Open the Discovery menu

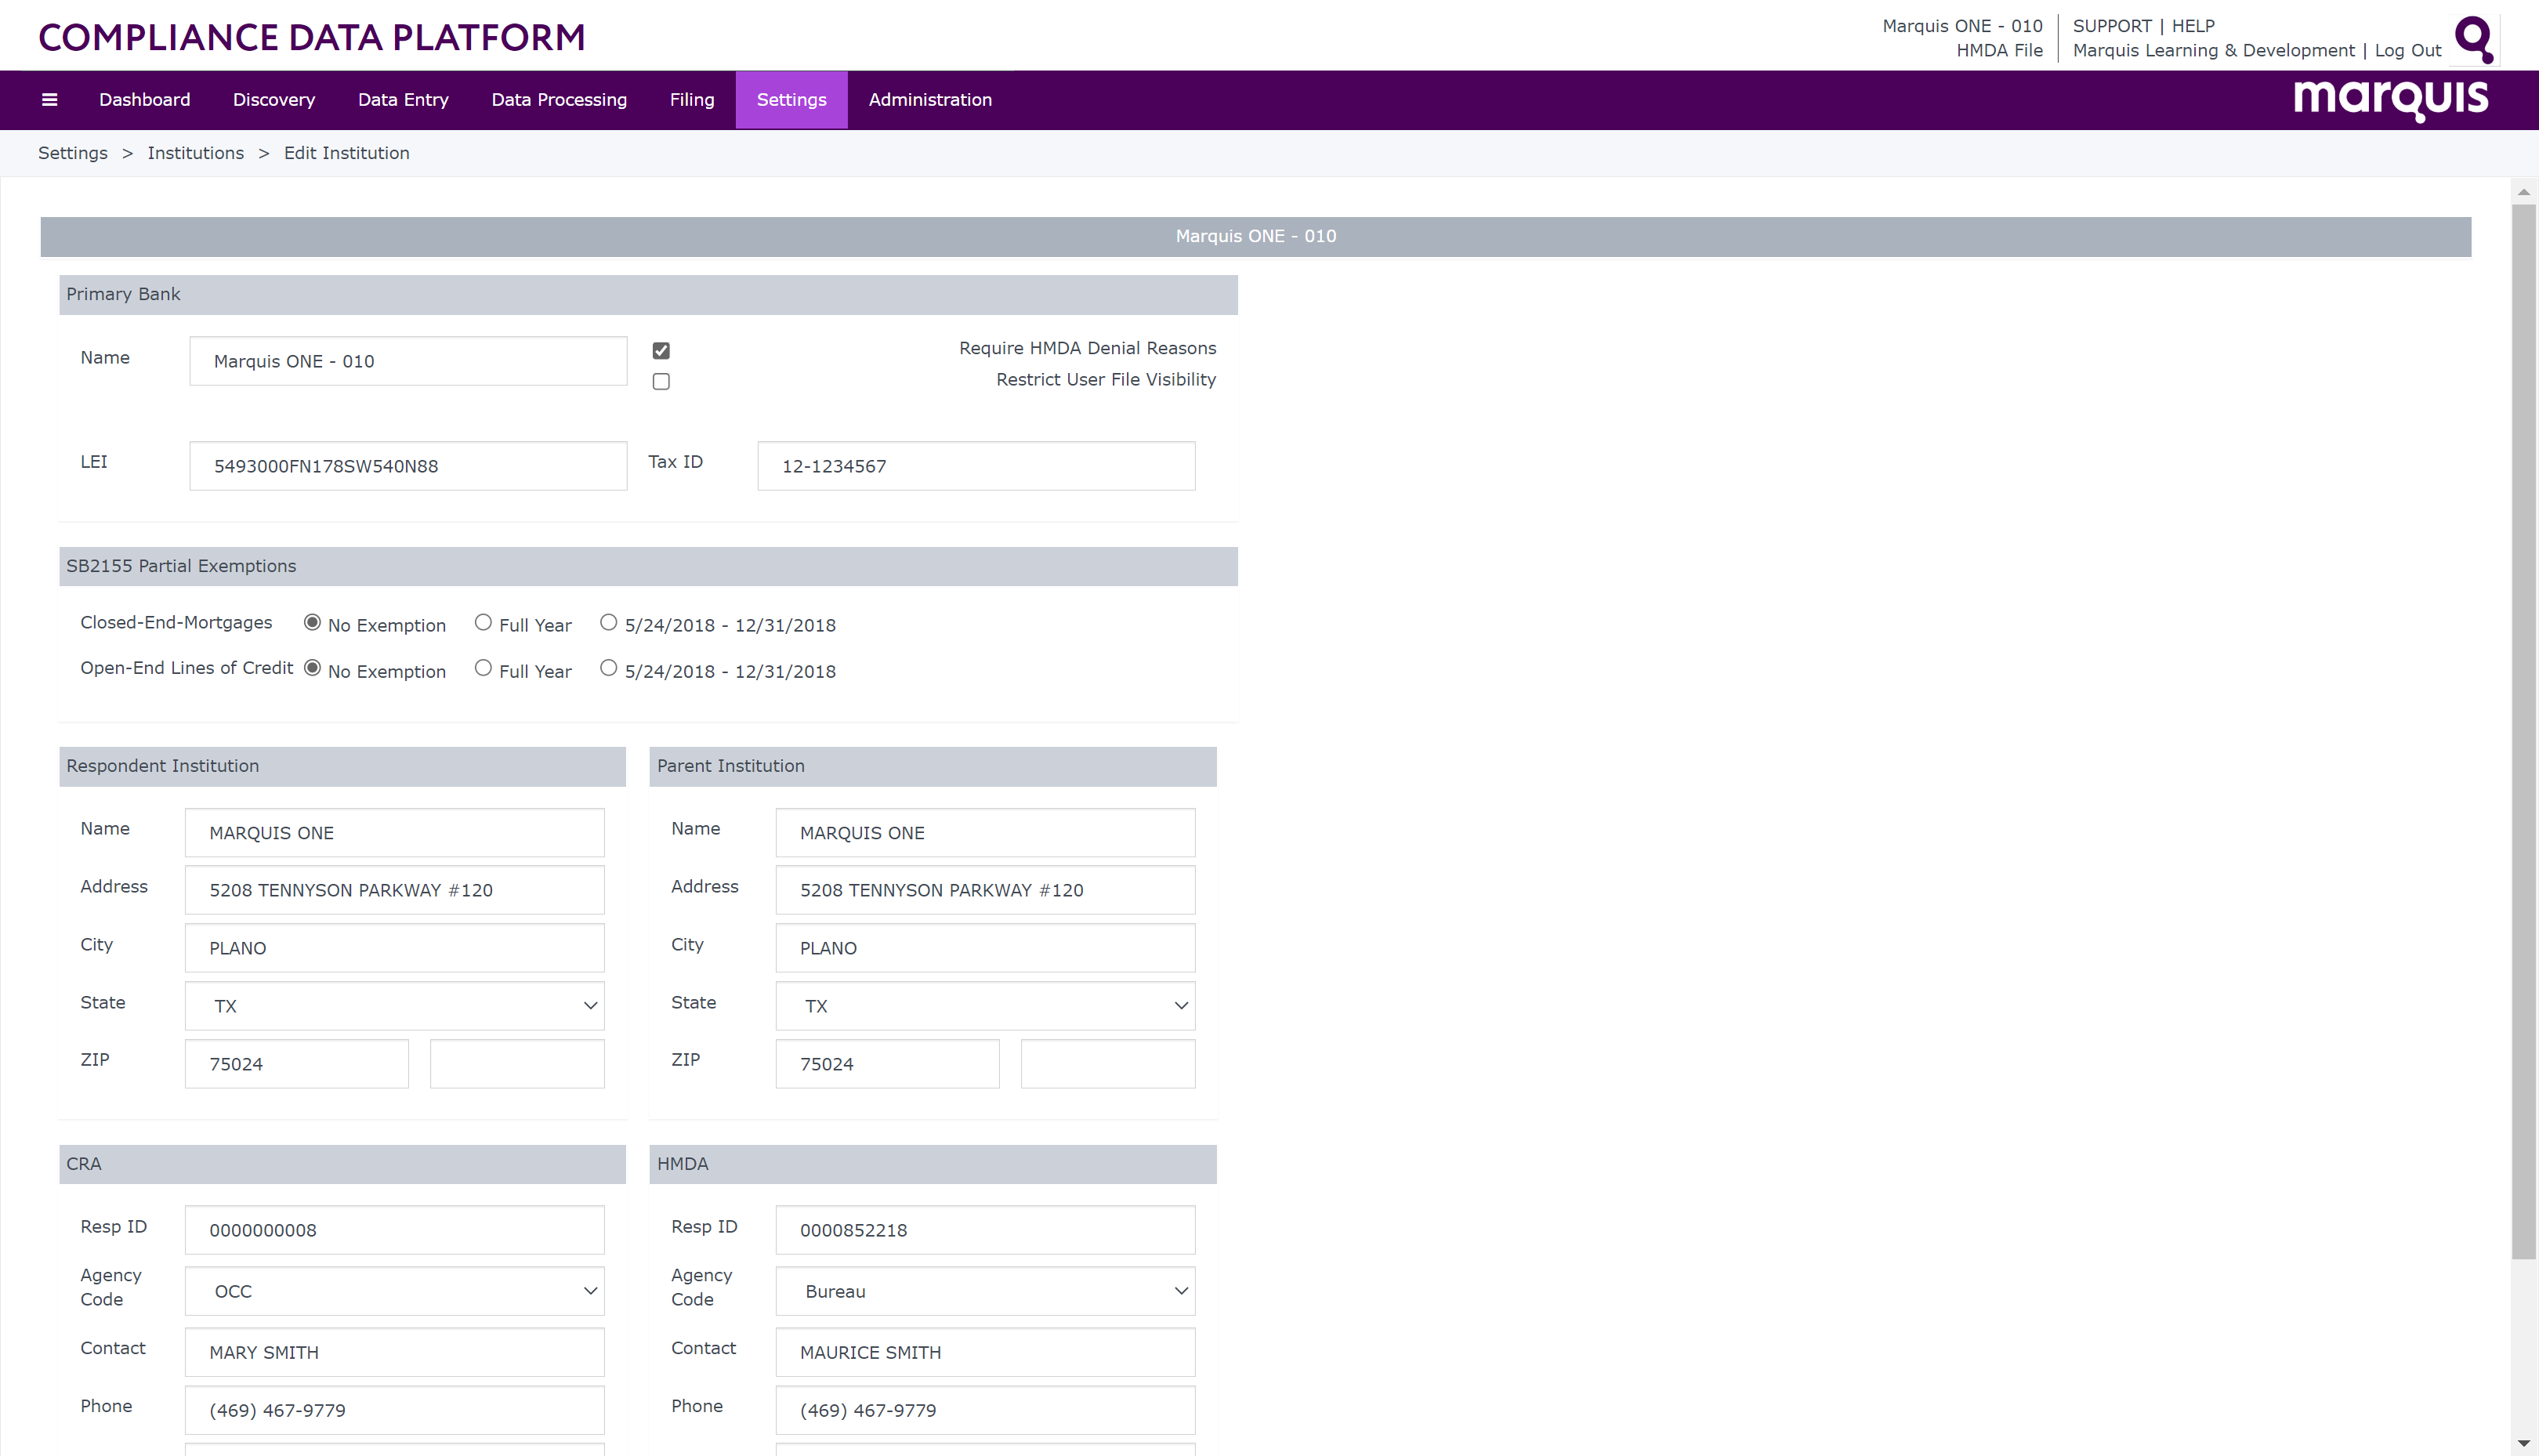(x=274, y=100)
